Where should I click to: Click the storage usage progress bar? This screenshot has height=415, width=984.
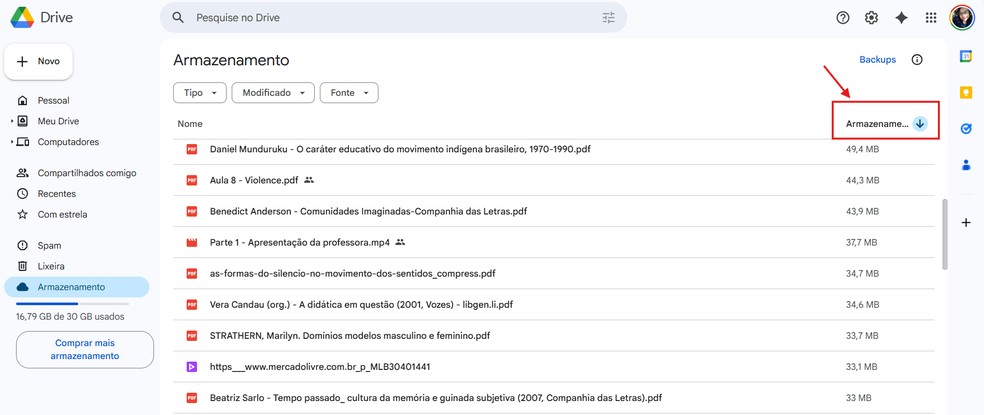(x=72, y=303)
